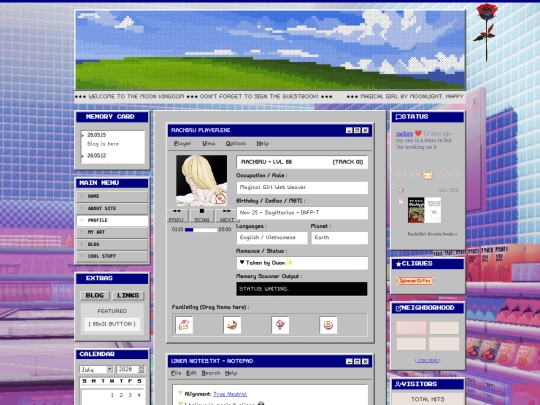The height and width of the screenshot is (405, 540).
Task: Click the Magical Girl Web Weaver field
Action: point(302,188)
